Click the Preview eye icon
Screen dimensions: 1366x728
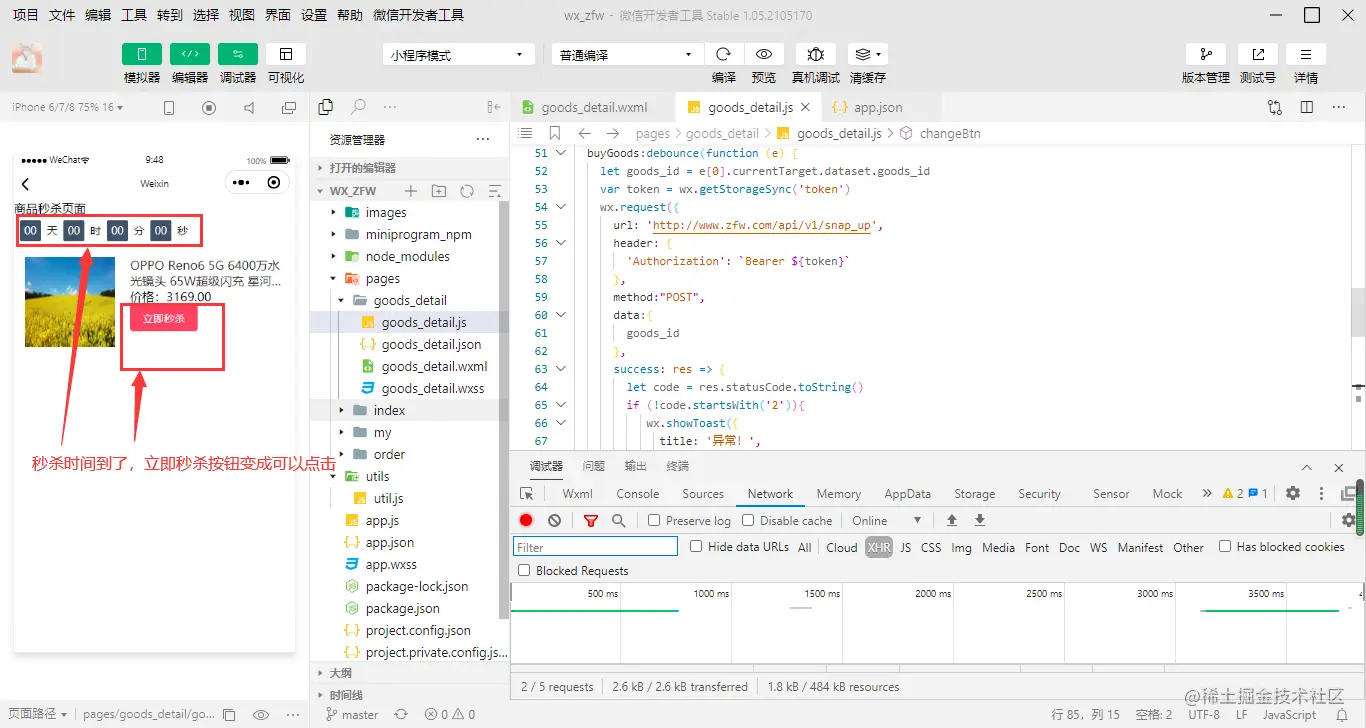click(764, 54)
